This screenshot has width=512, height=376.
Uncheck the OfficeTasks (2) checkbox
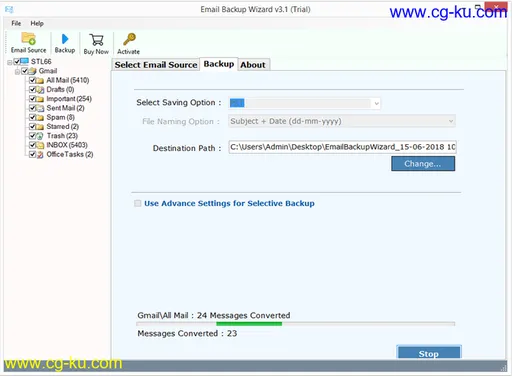pyautogui.click(x=32, y=154)
